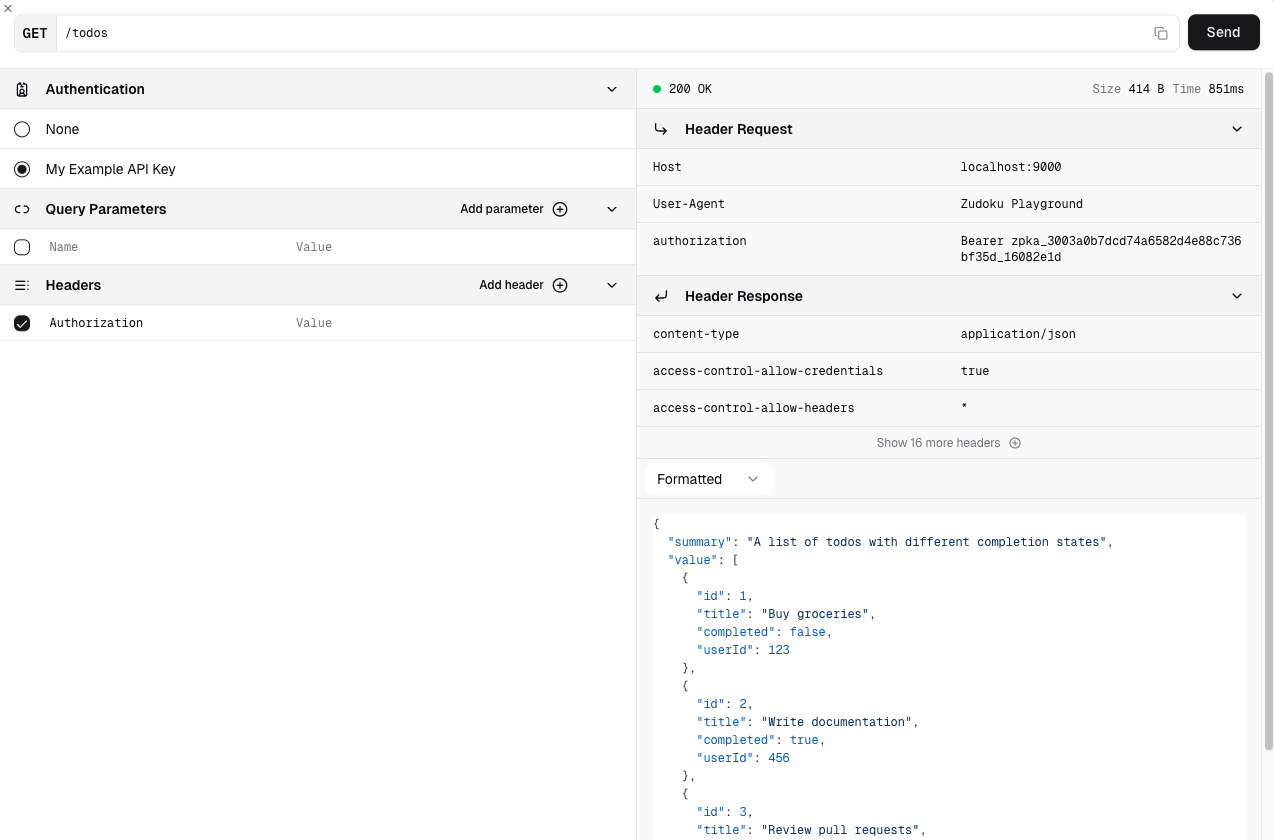Click the application/json value
The height and width of the screenshot is (840, 1274).
[x=1018, y=334]
